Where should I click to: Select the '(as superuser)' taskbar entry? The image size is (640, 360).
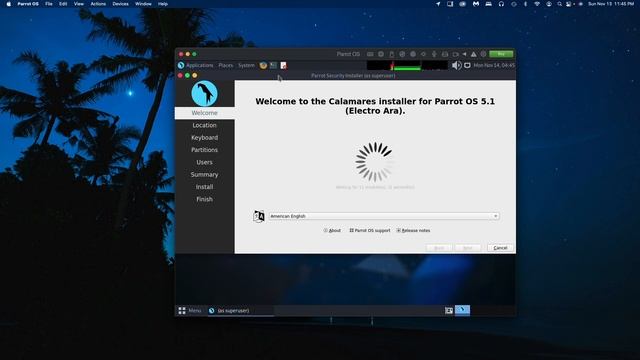pyautogui.click(x=241, y=311)
